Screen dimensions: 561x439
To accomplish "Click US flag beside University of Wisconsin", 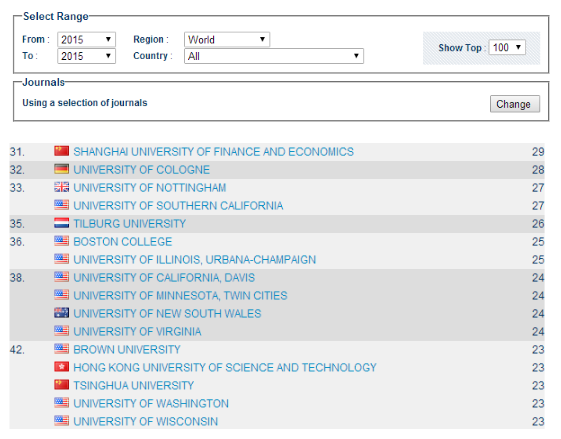I will coord(62,420).
